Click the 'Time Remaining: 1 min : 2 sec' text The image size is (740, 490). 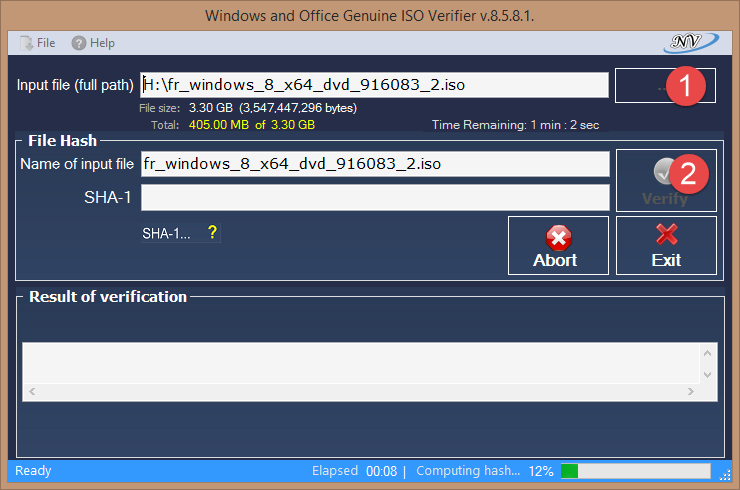[515, 125]
